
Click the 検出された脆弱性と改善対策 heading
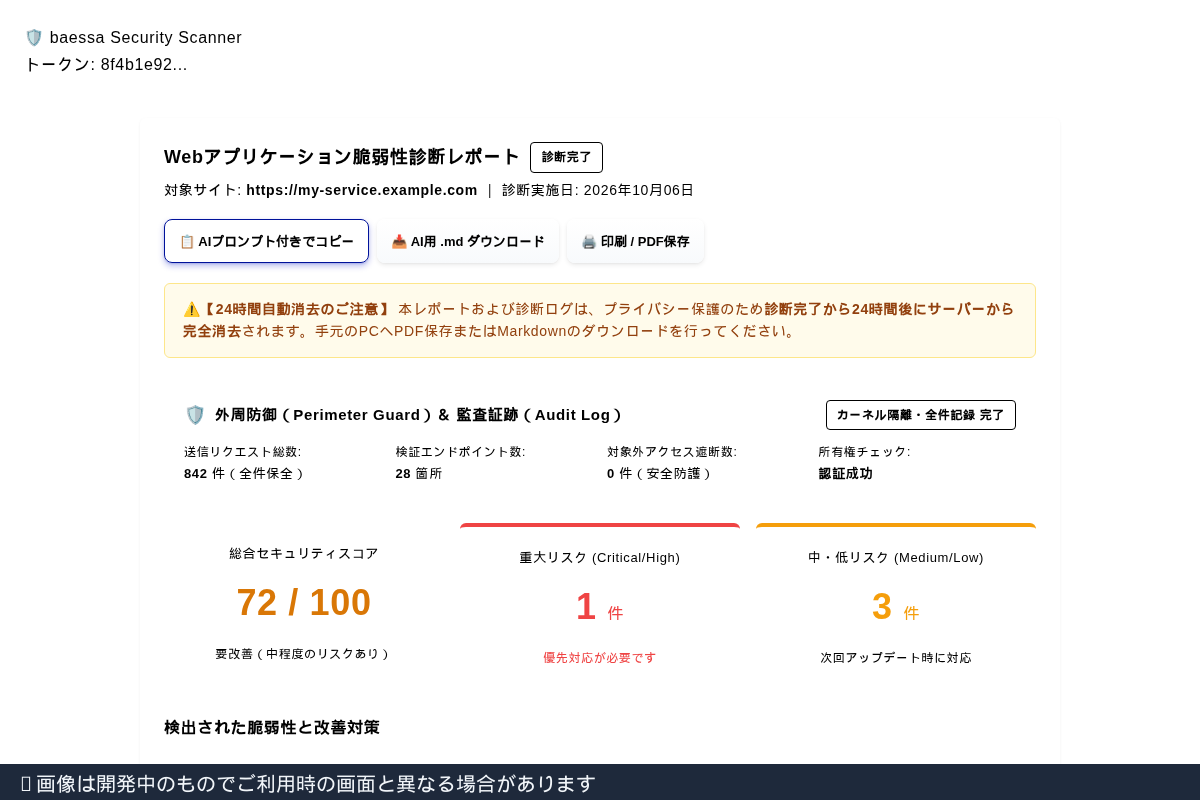272,728
